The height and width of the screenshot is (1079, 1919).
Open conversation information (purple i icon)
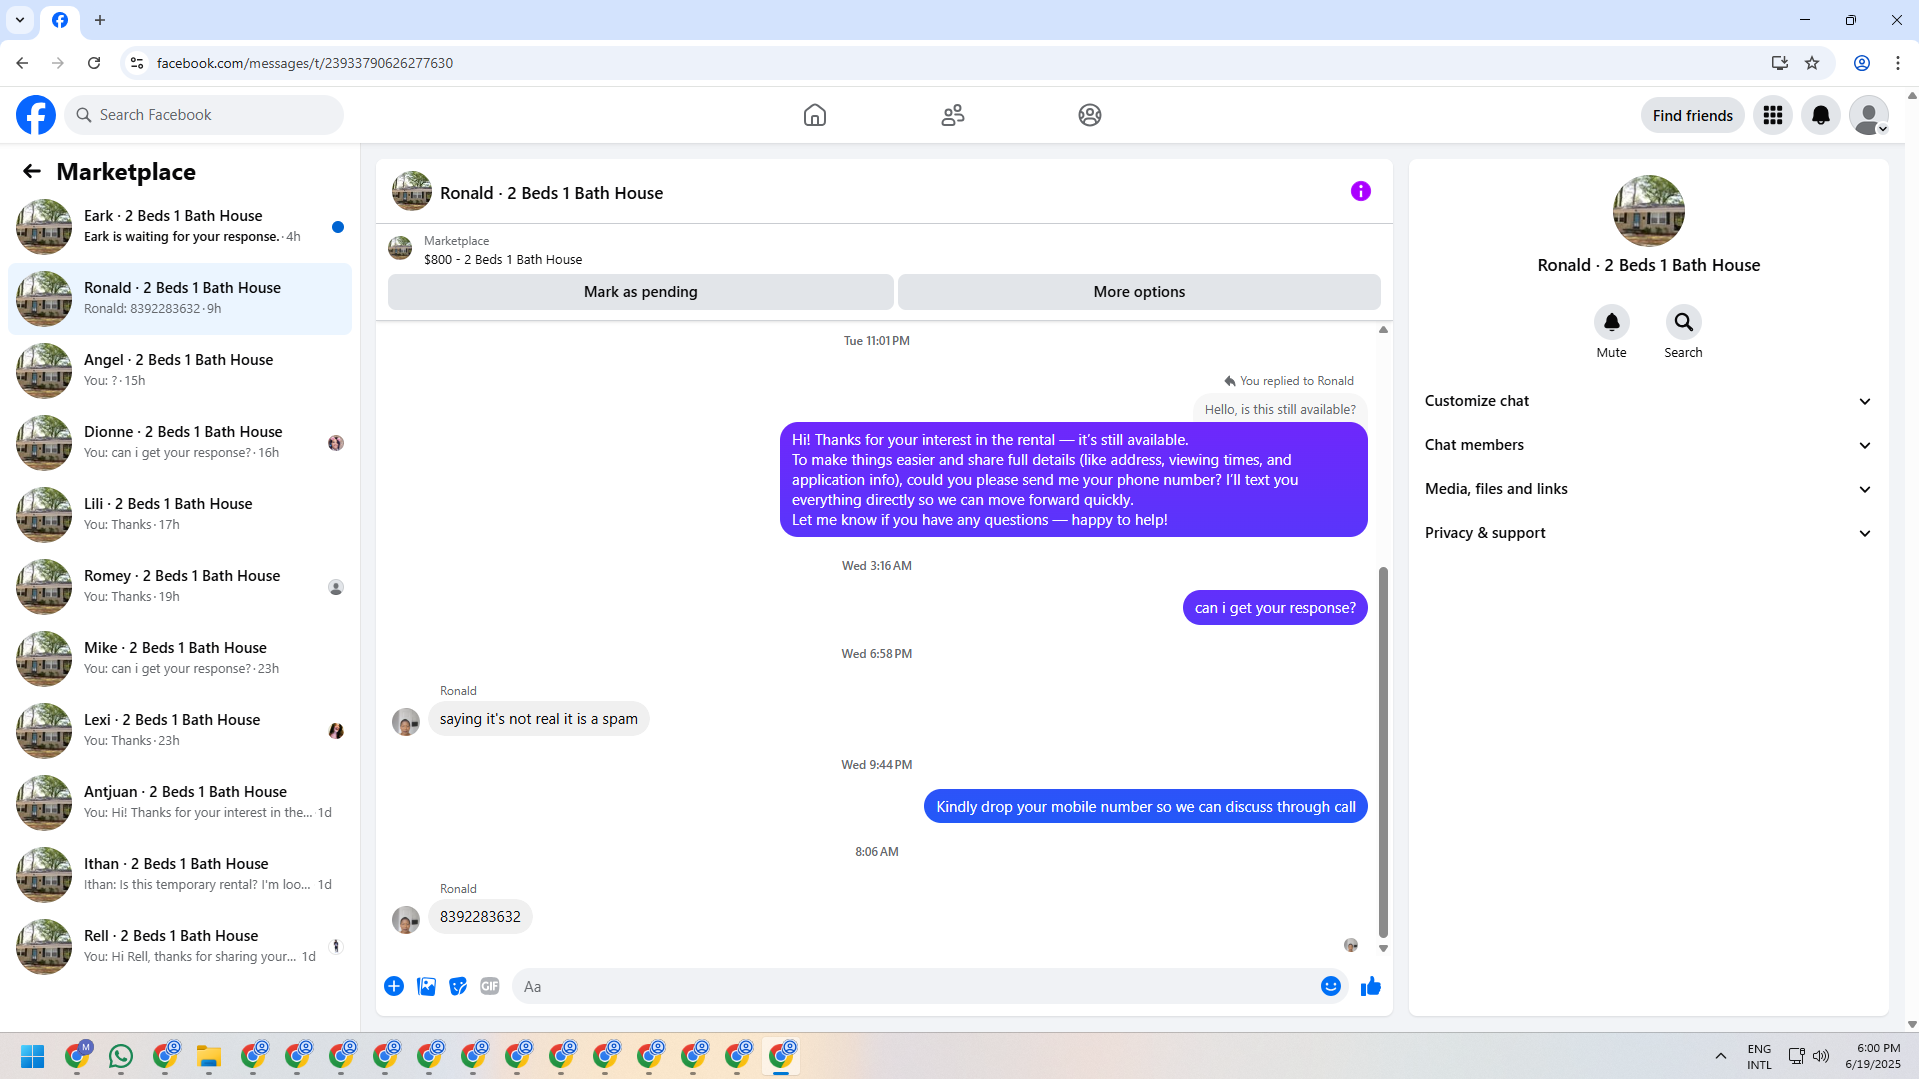click(x=1361, y=191)
